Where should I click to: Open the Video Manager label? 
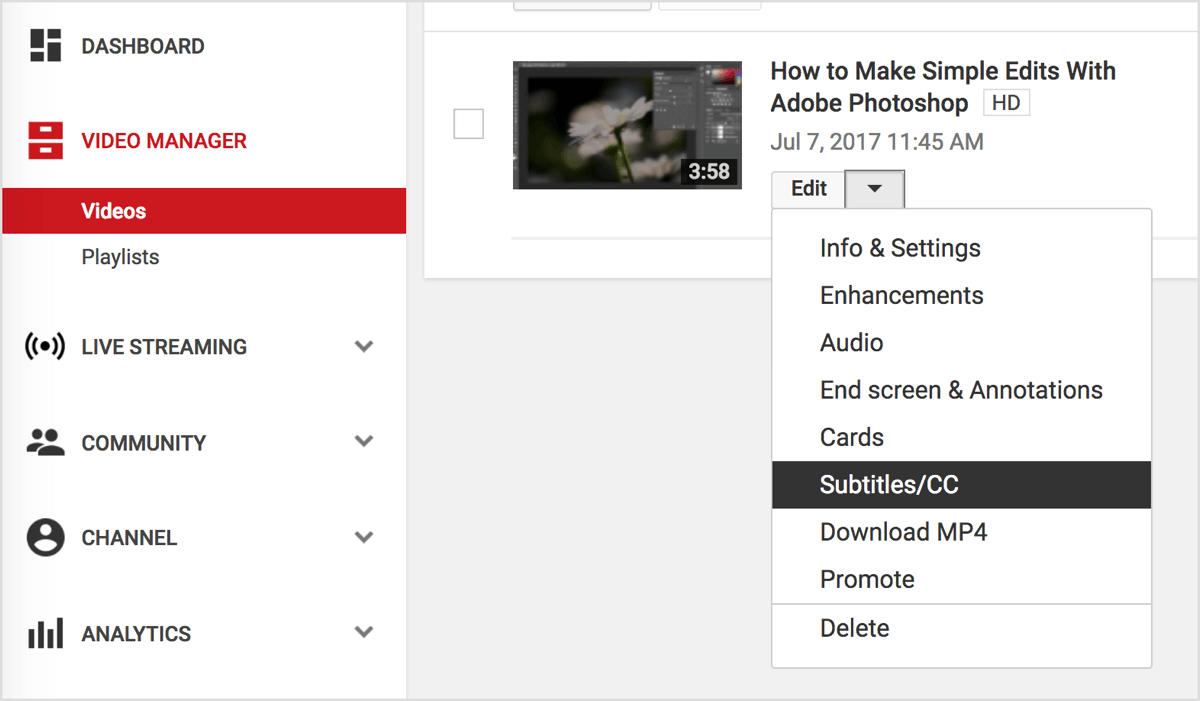164,141
